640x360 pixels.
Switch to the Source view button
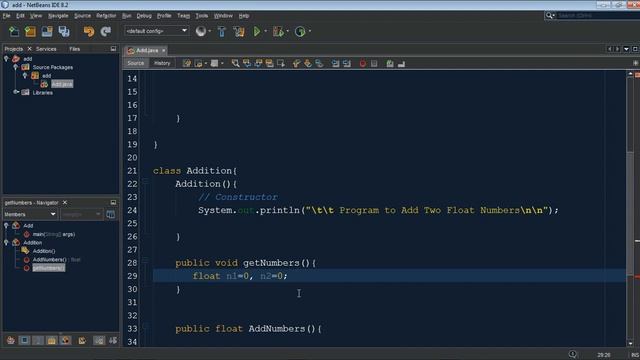(136, 63)
